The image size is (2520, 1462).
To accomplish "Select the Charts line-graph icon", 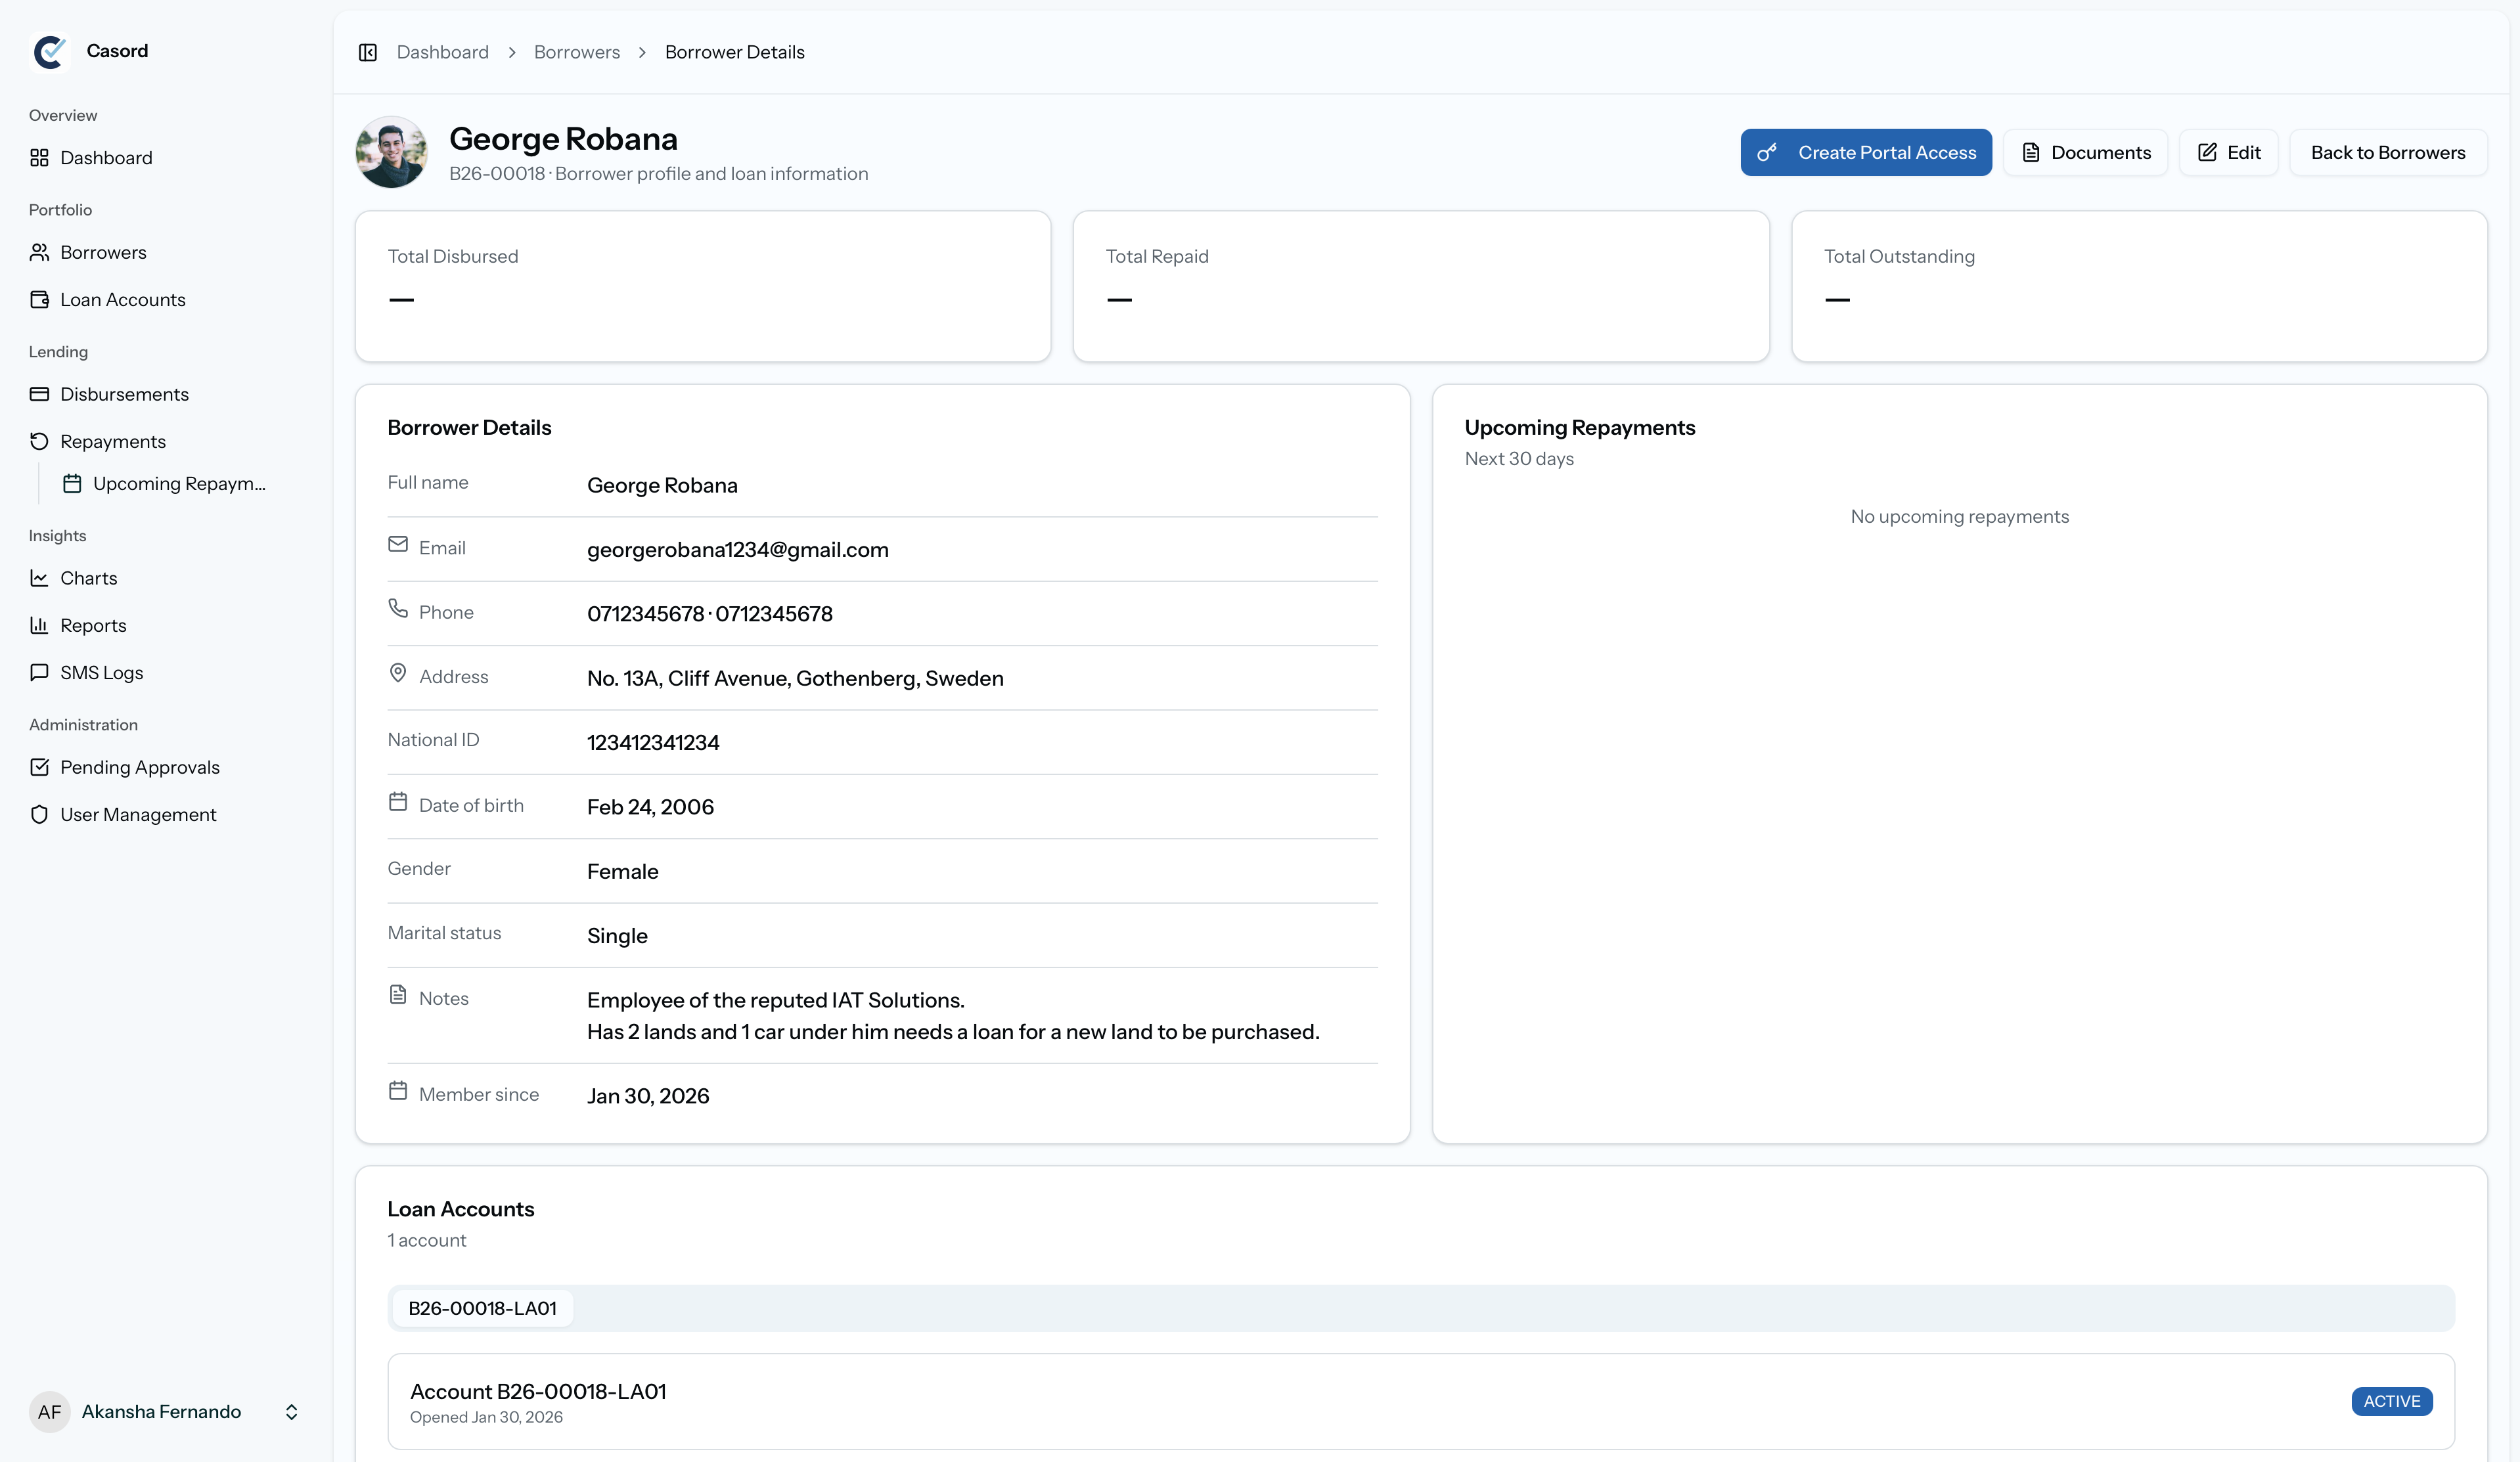I will pos(39,578).
